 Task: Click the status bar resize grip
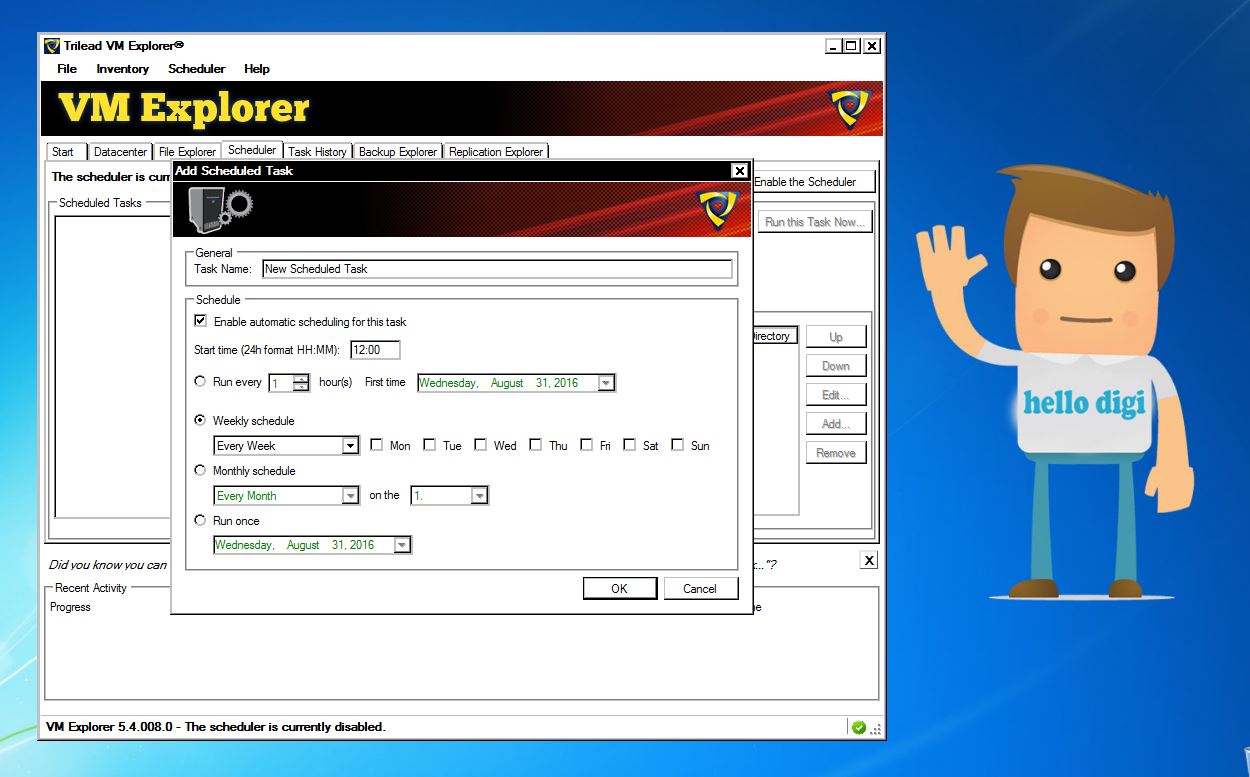[876, 729]
